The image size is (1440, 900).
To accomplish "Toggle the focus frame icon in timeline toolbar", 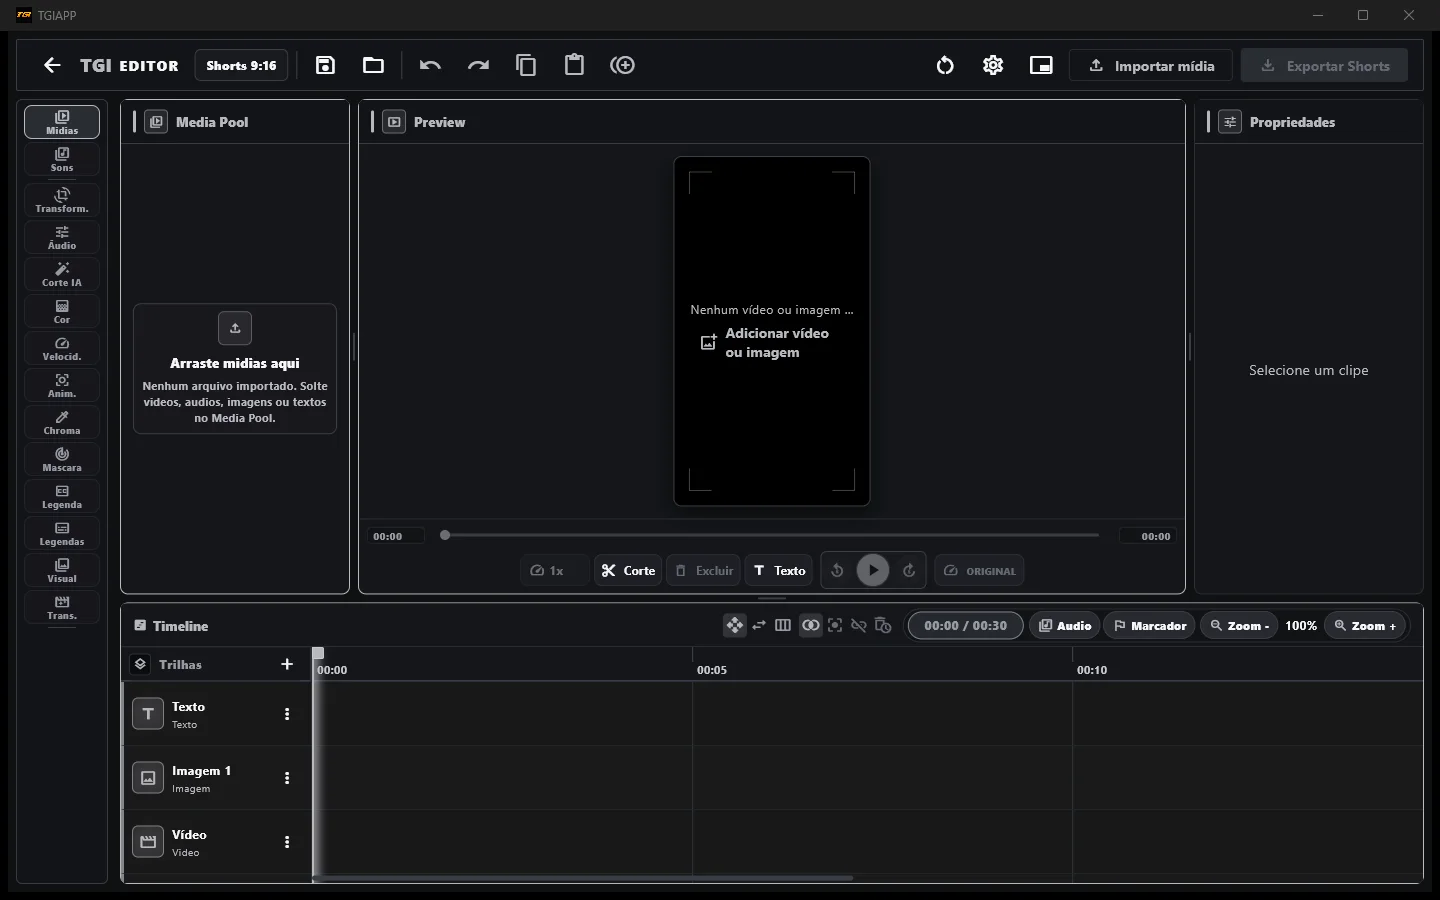I will click(835, 625).
